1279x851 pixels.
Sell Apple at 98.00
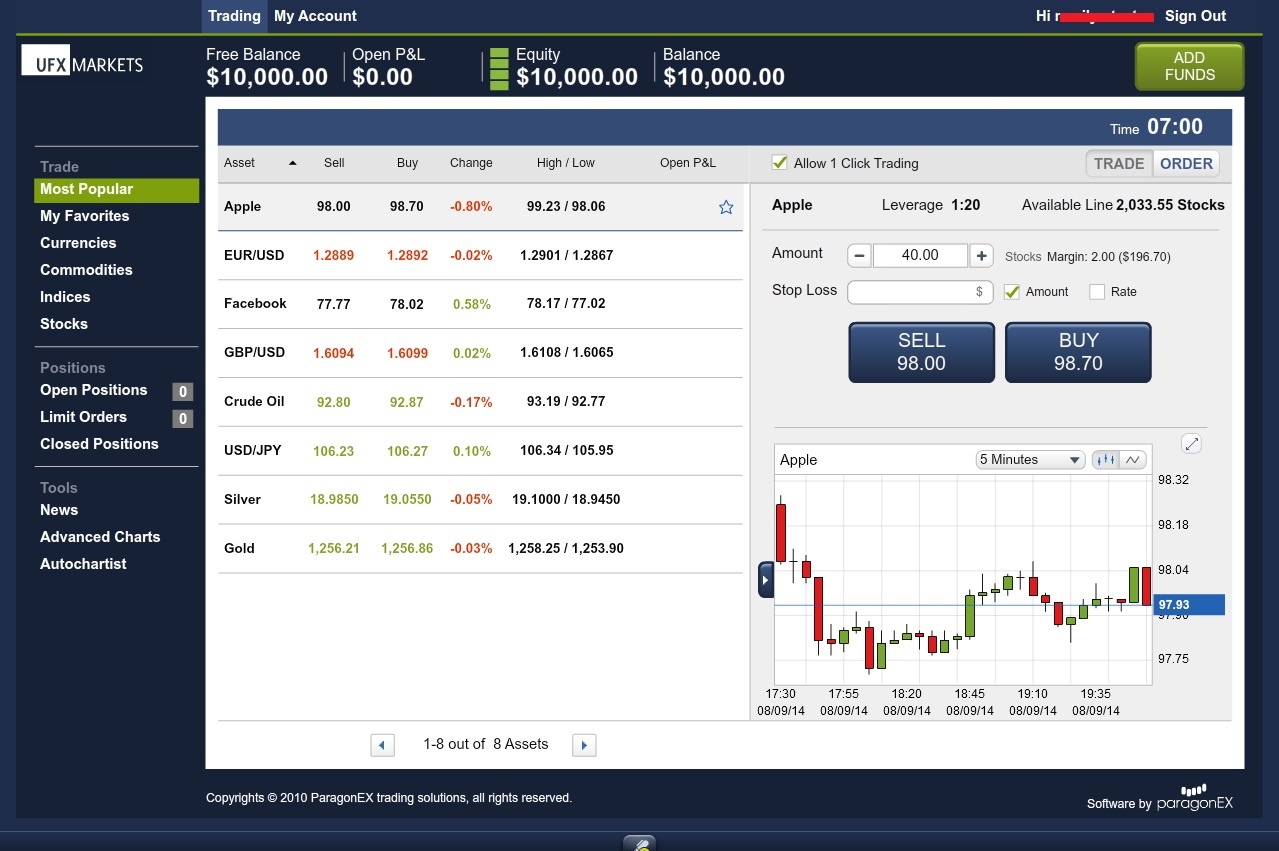pos(921,352)
